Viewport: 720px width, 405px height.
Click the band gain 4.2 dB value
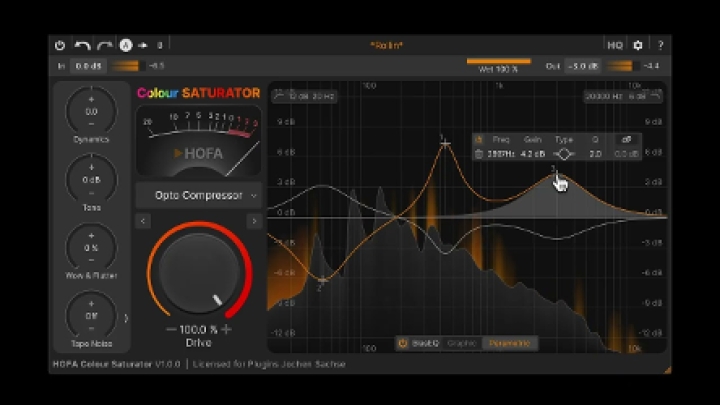533,154
